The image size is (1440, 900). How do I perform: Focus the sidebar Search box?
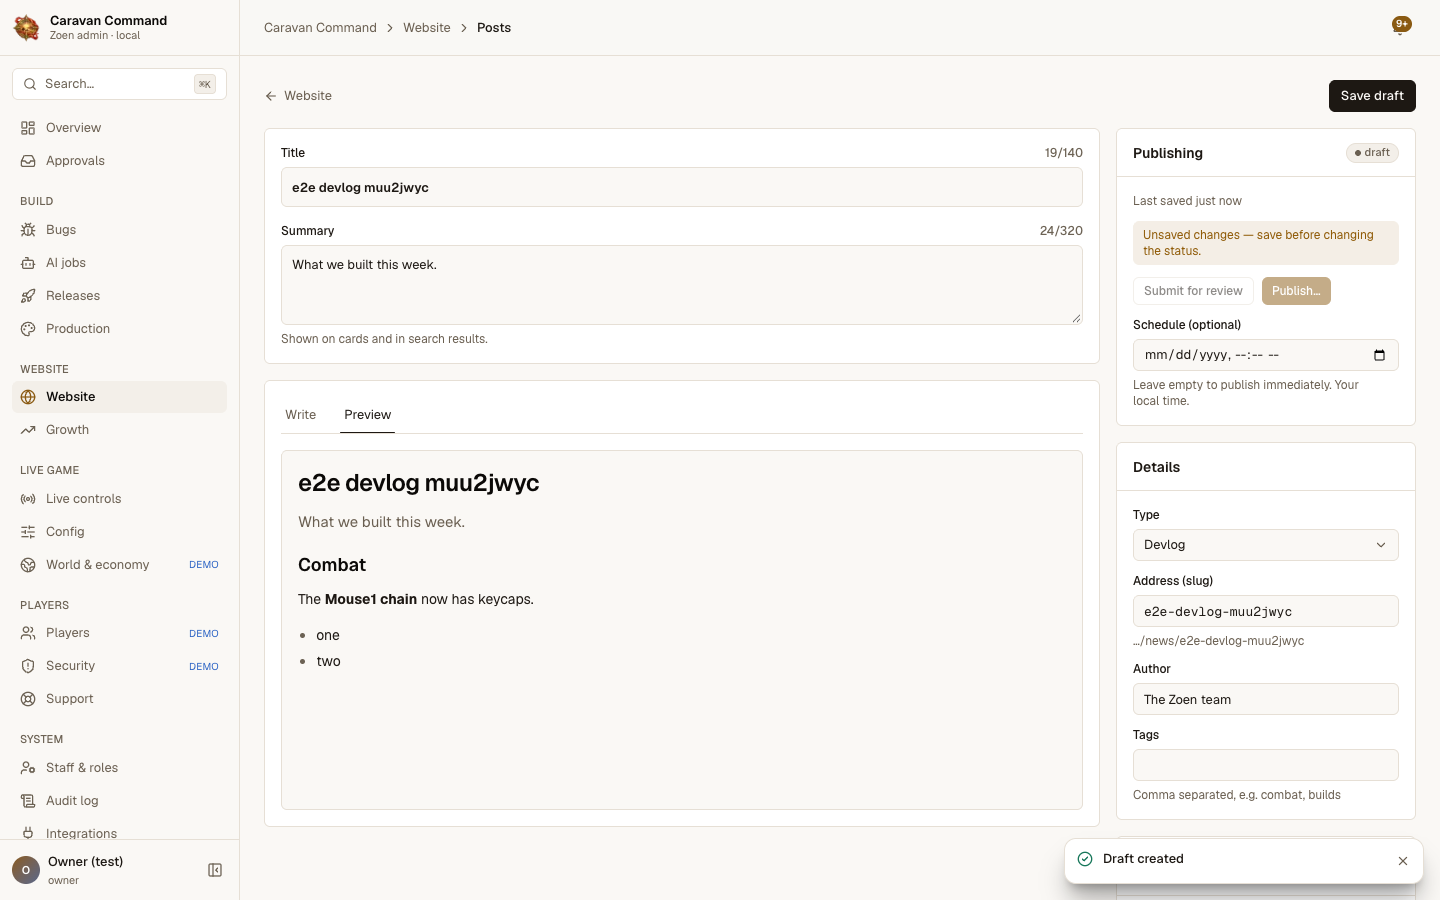119,84
